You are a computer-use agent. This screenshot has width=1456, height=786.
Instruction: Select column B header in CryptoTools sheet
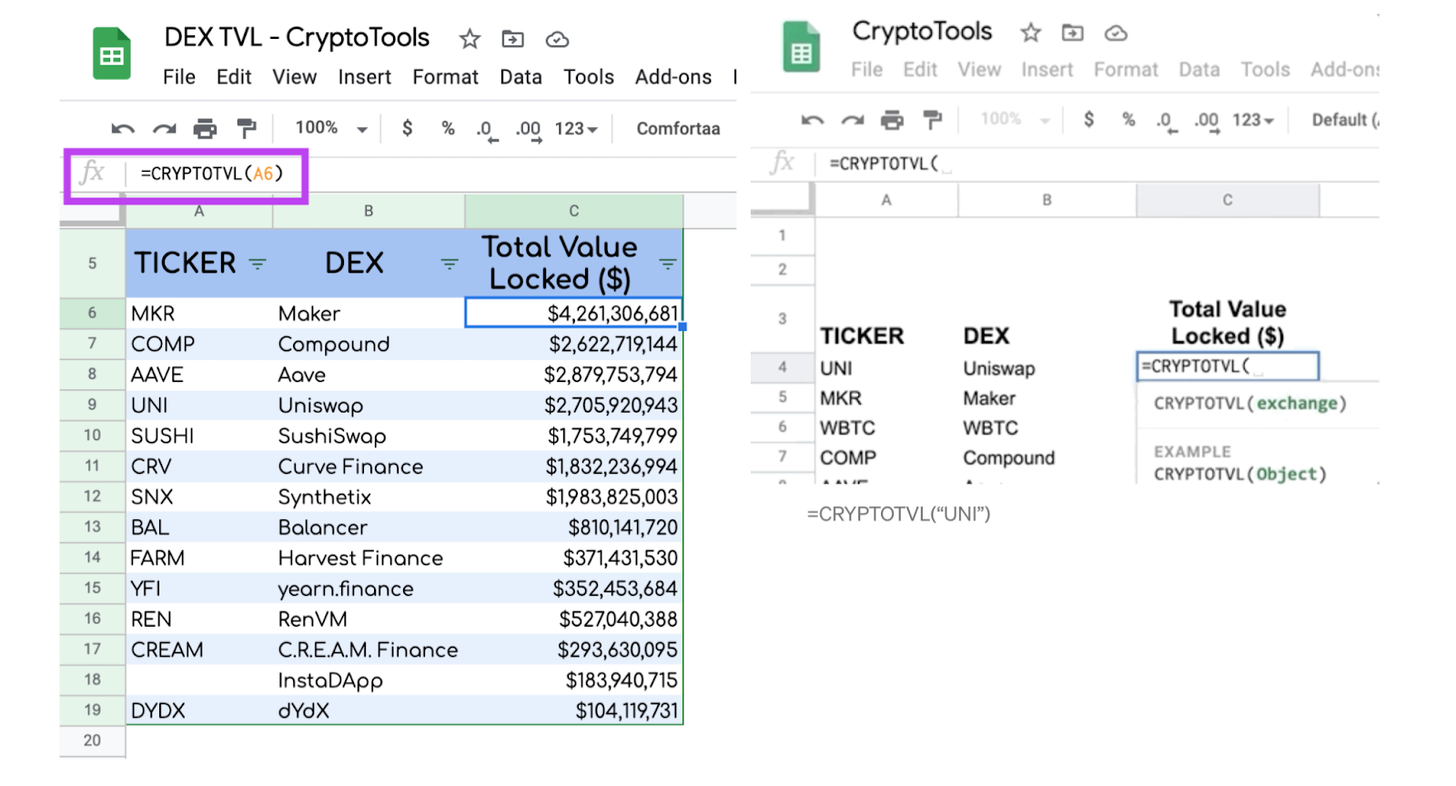tap(1047, 201)
